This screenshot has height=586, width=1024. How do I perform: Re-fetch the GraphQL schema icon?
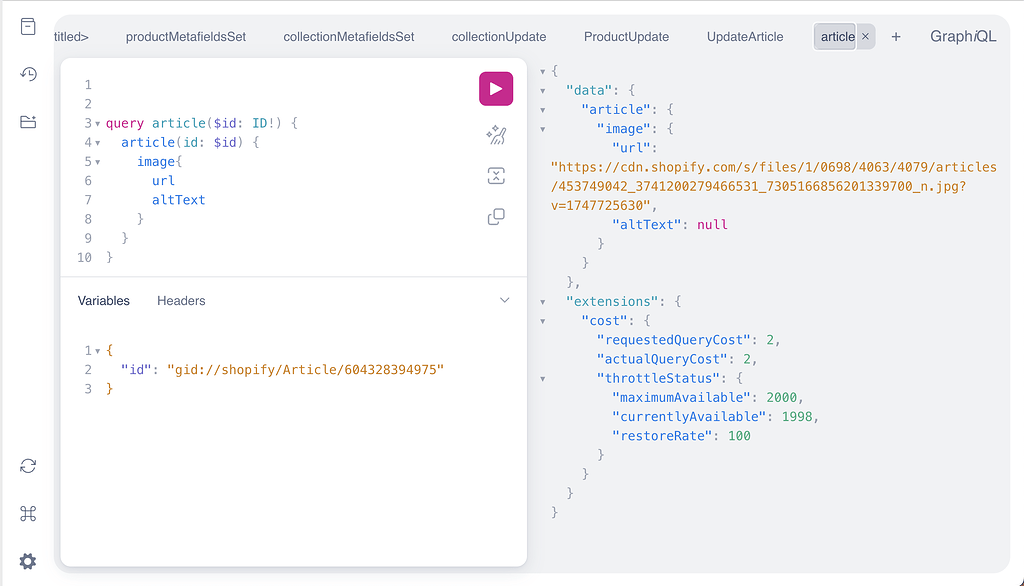tap(28, 466)
